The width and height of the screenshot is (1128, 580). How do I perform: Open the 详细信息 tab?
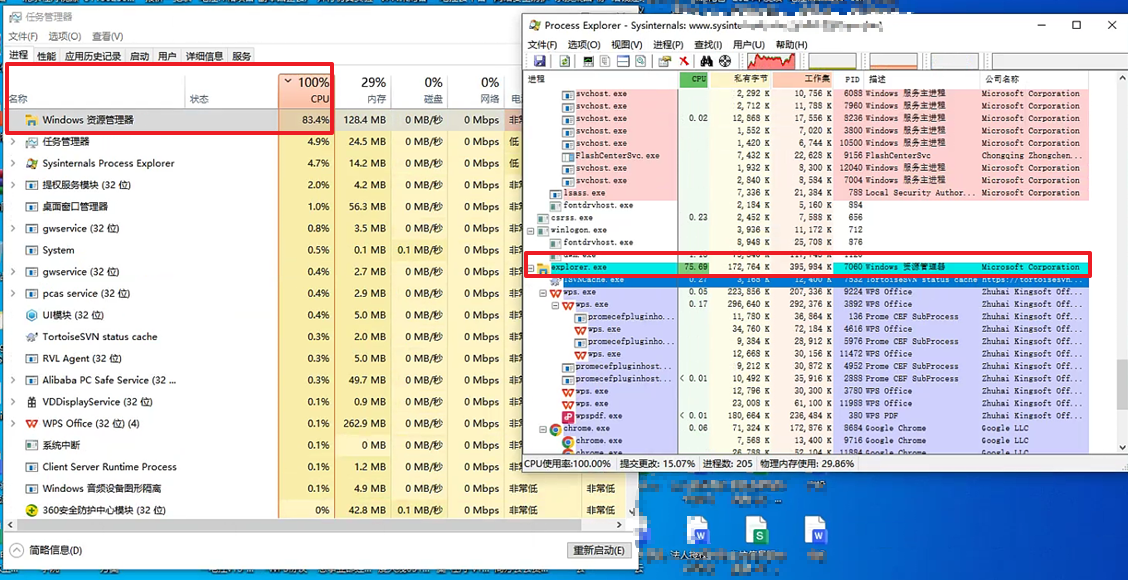point(204,56)
